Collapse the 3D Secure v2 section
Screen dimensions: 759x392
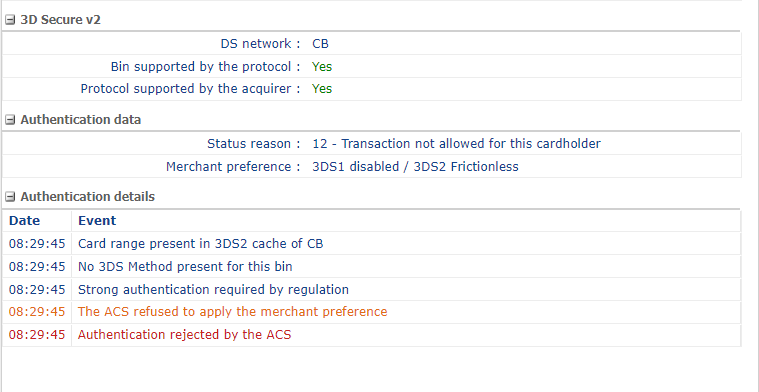(x=10, y=20)
